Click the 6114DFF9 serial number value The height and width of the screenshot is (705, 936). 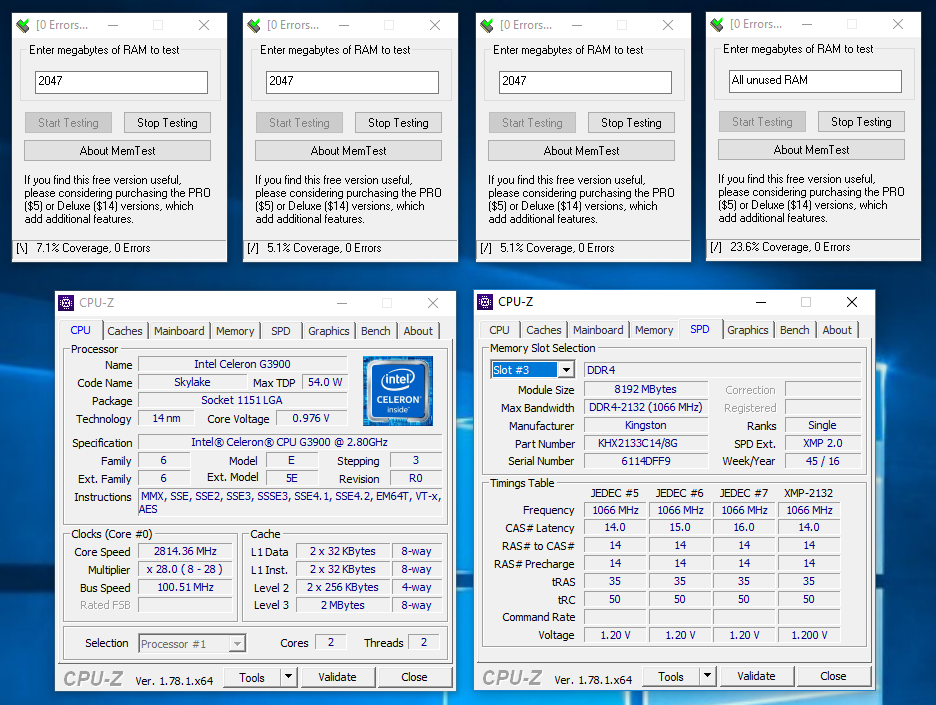pyautogui.click(x=646, y=461)
